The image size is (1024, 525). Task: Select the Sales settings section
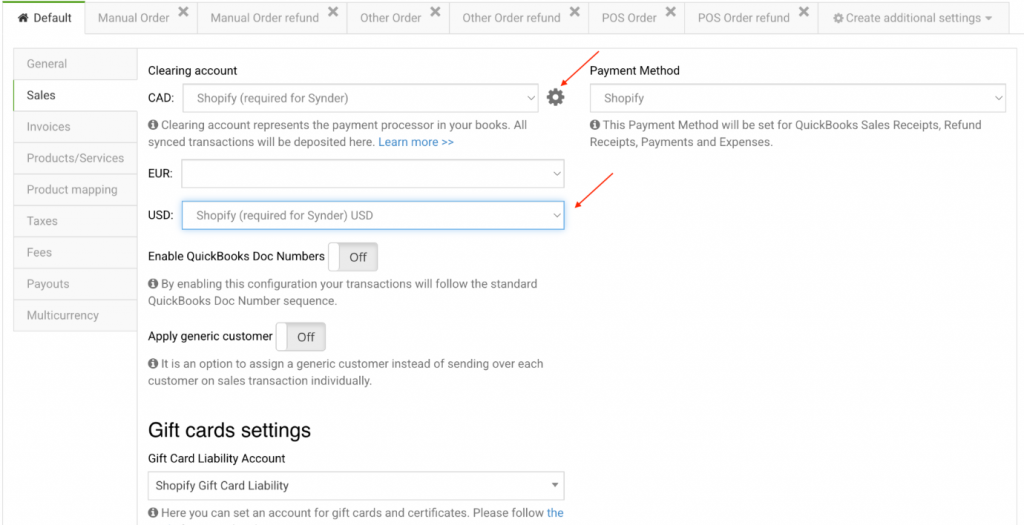[x=75, y=95]
